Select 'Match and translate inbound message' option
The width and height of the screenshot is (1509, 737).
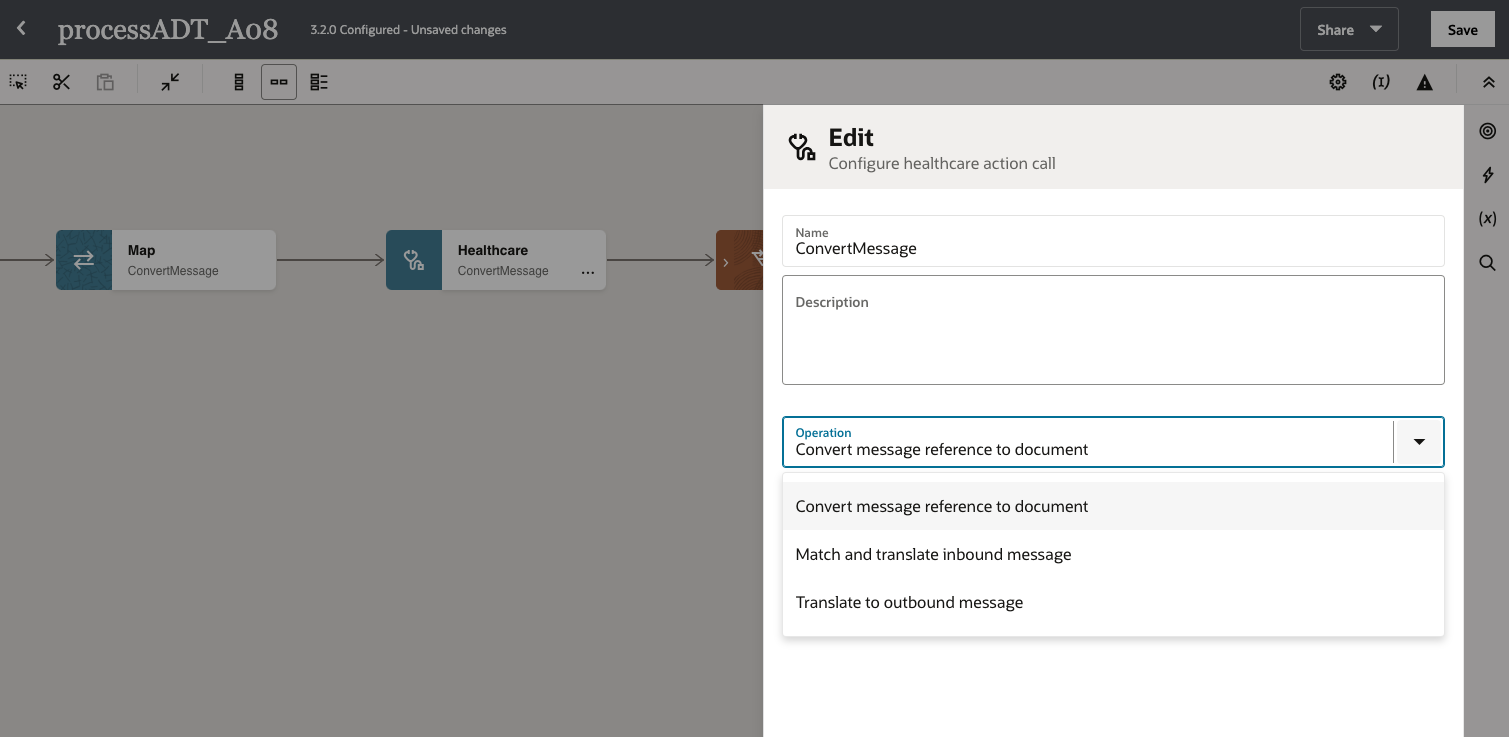coord(933,554)
